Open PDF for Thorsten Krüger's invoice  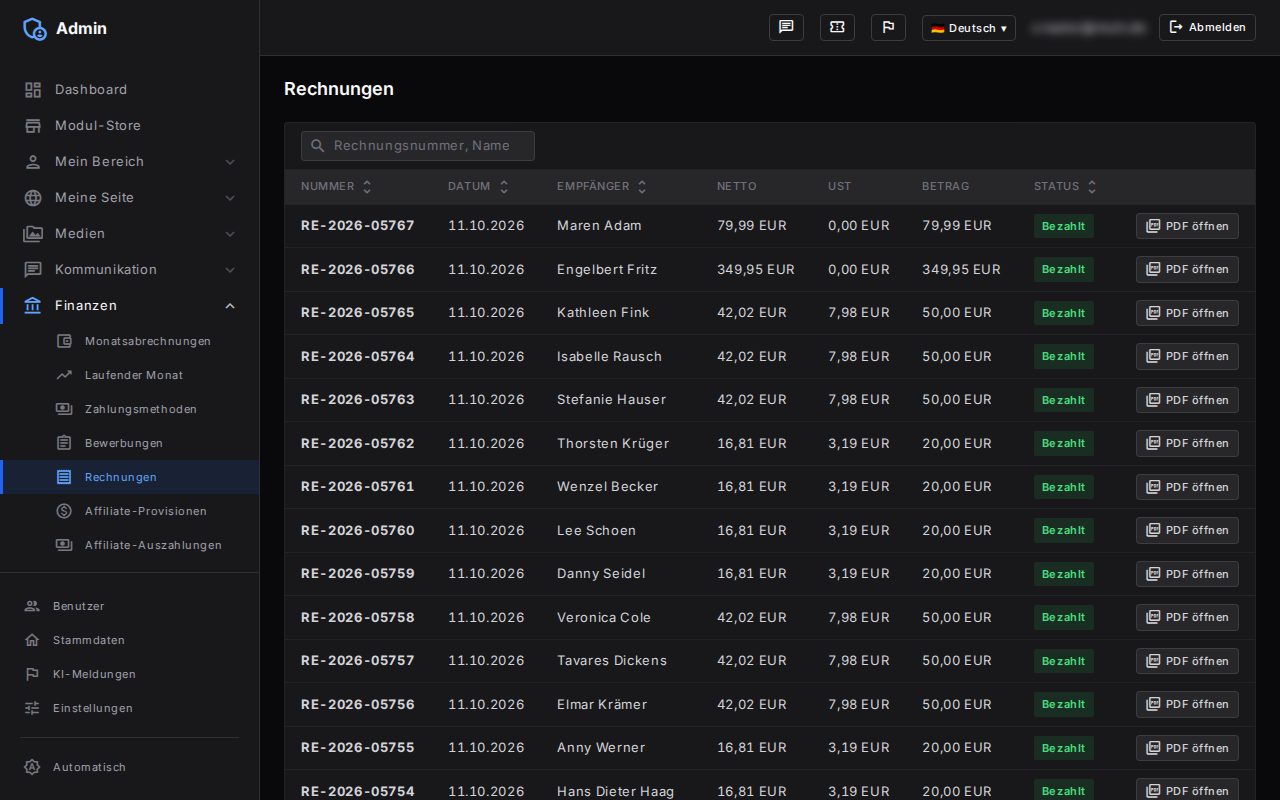[1187, 443]
